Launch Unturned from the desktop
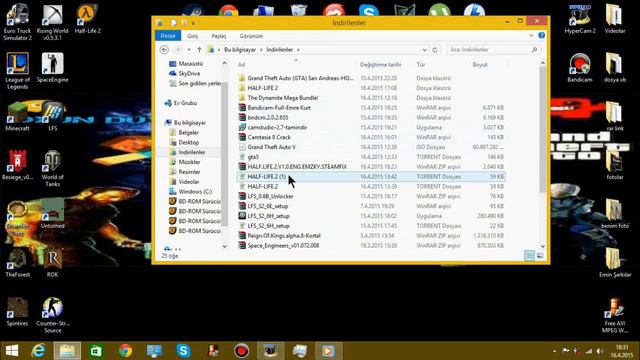This screenshot has width=640, height=360. [x=53, y=214]
